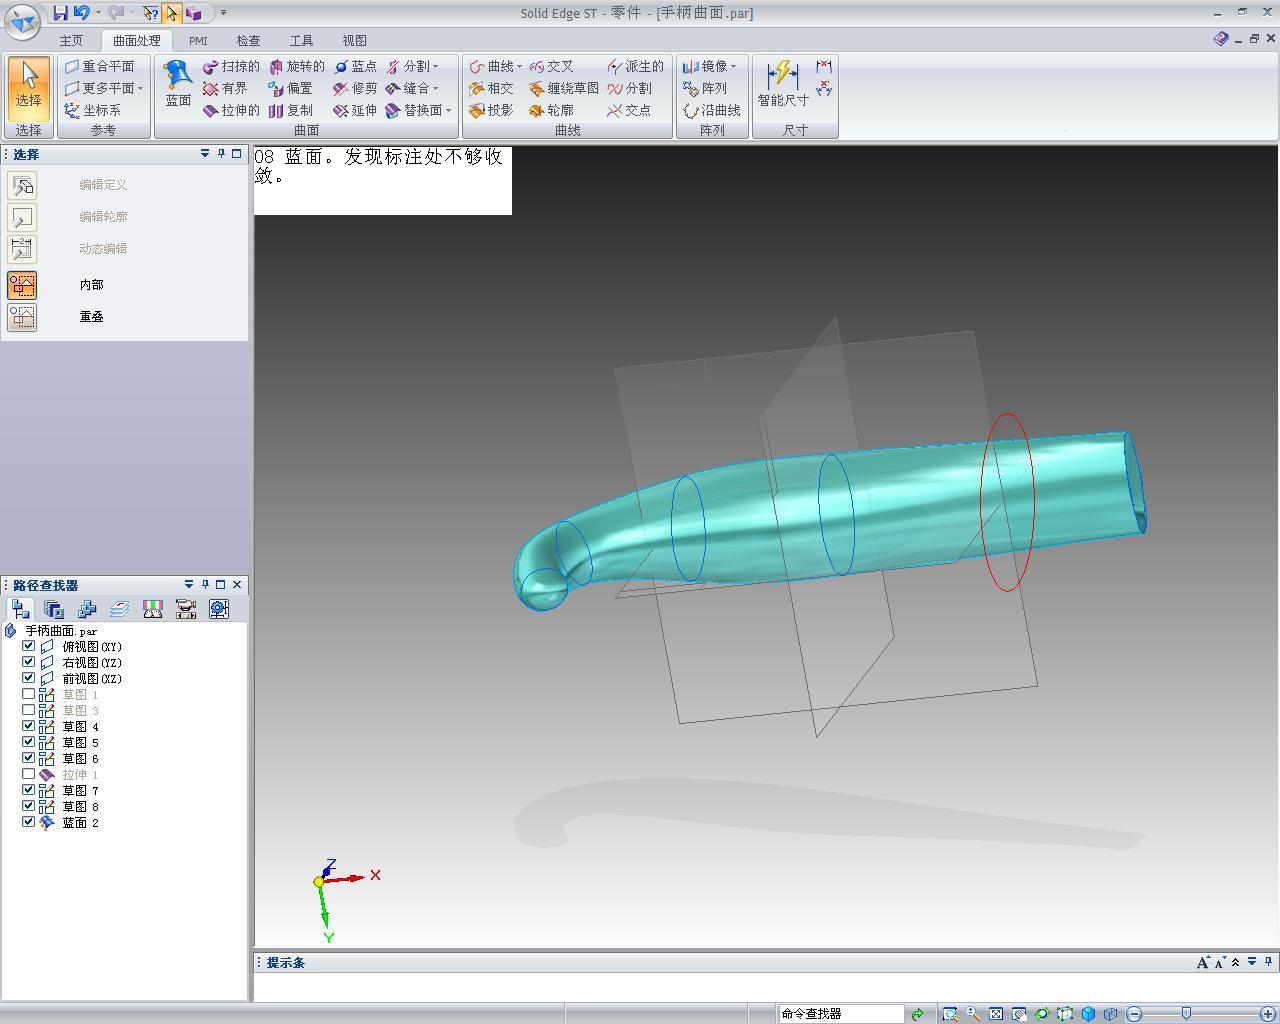
Task: Click the 投影 project curve tool
Action: pyautogui.click(x=491, y=110)
